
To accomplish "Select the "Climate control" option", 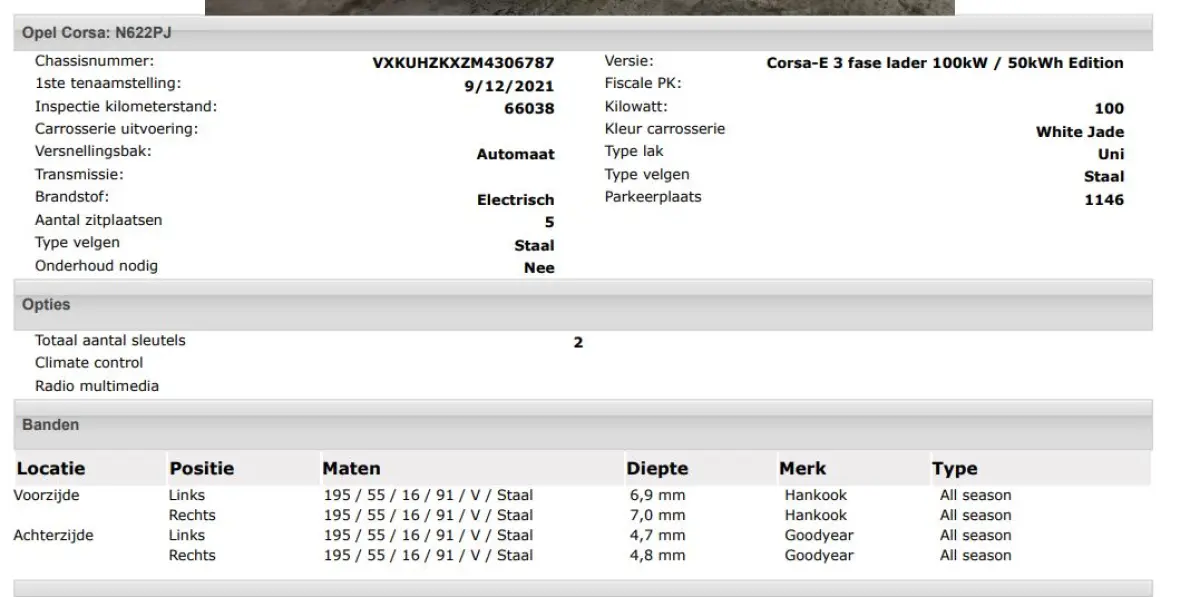I will 89,363.
